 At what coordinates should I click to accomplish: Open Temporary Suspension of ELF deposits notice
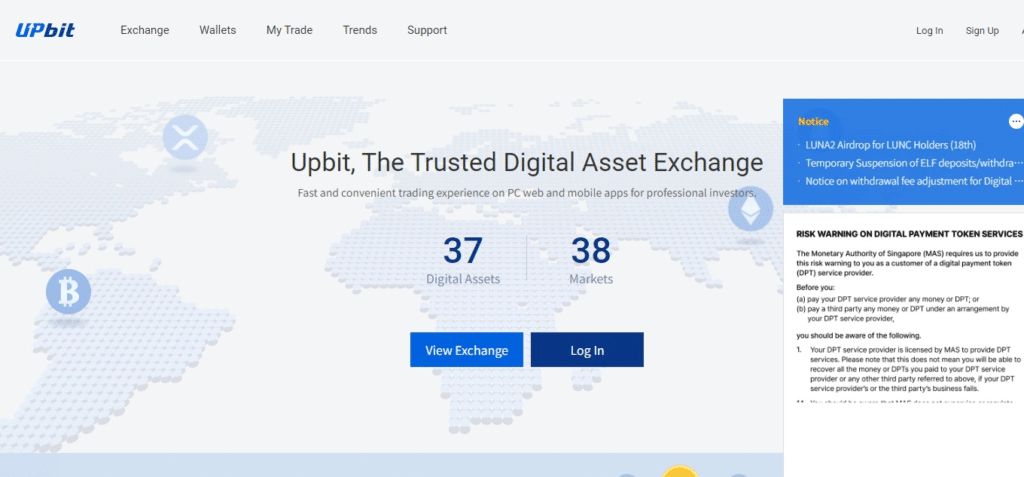click(912, 162)
